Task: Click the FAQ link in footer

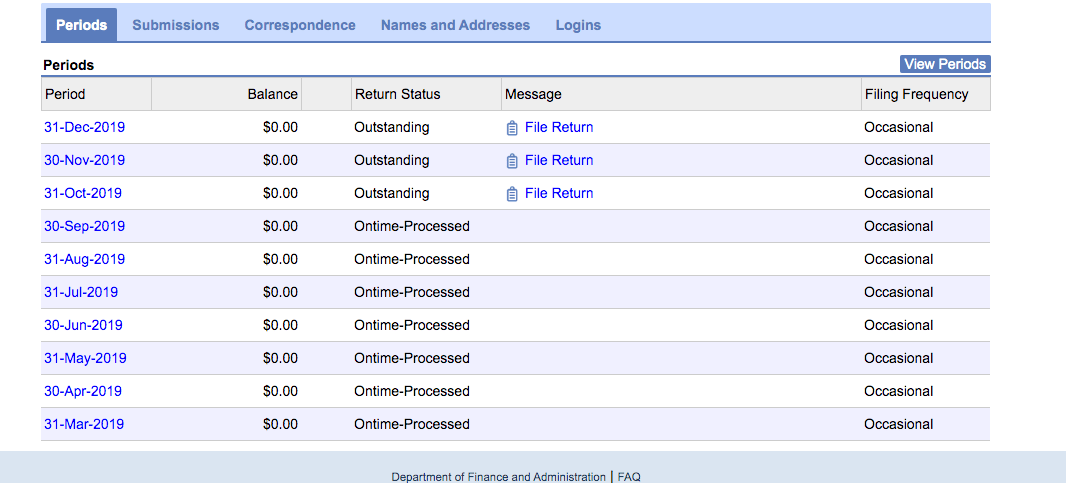Action: [x=629, y=477]
